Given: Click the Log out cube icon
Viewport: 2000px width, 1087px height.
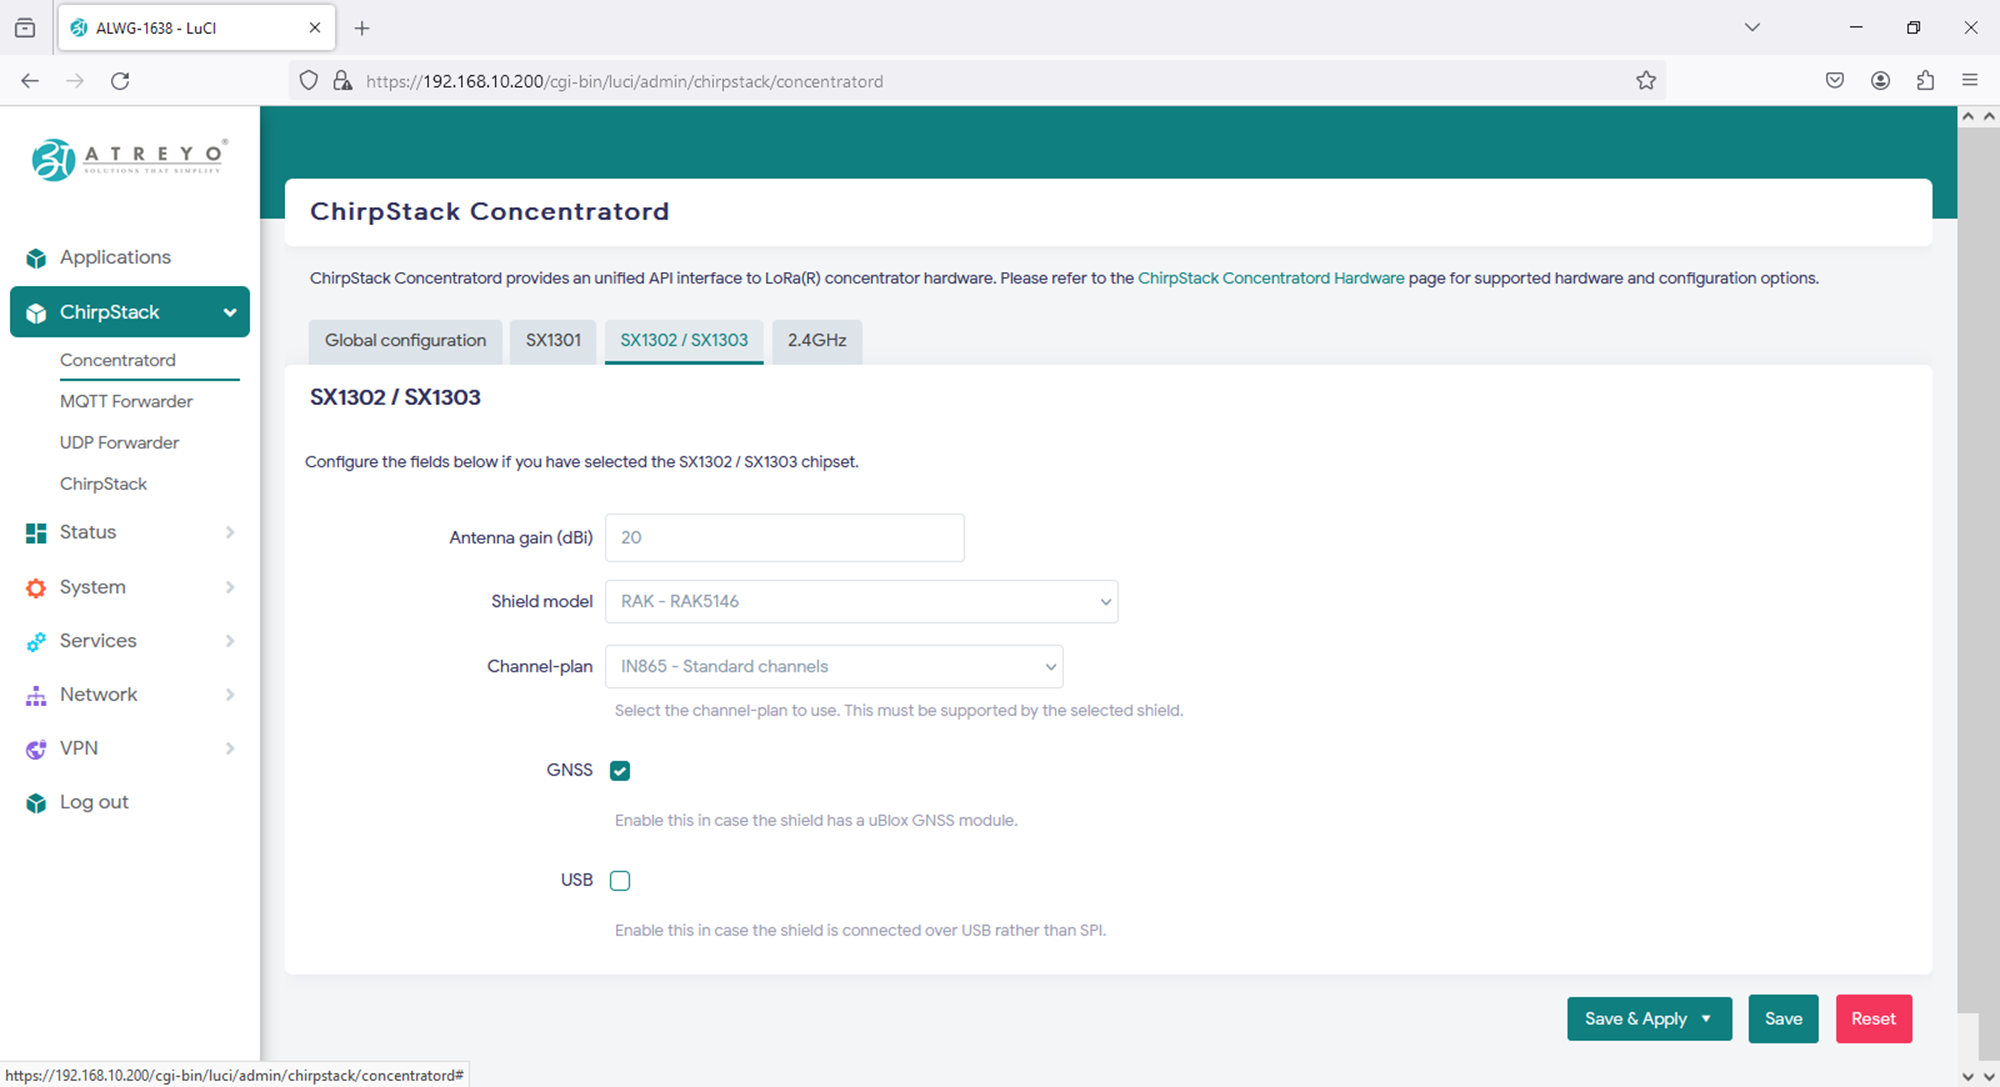Looking at the screenshot, I should pos(36,803).
